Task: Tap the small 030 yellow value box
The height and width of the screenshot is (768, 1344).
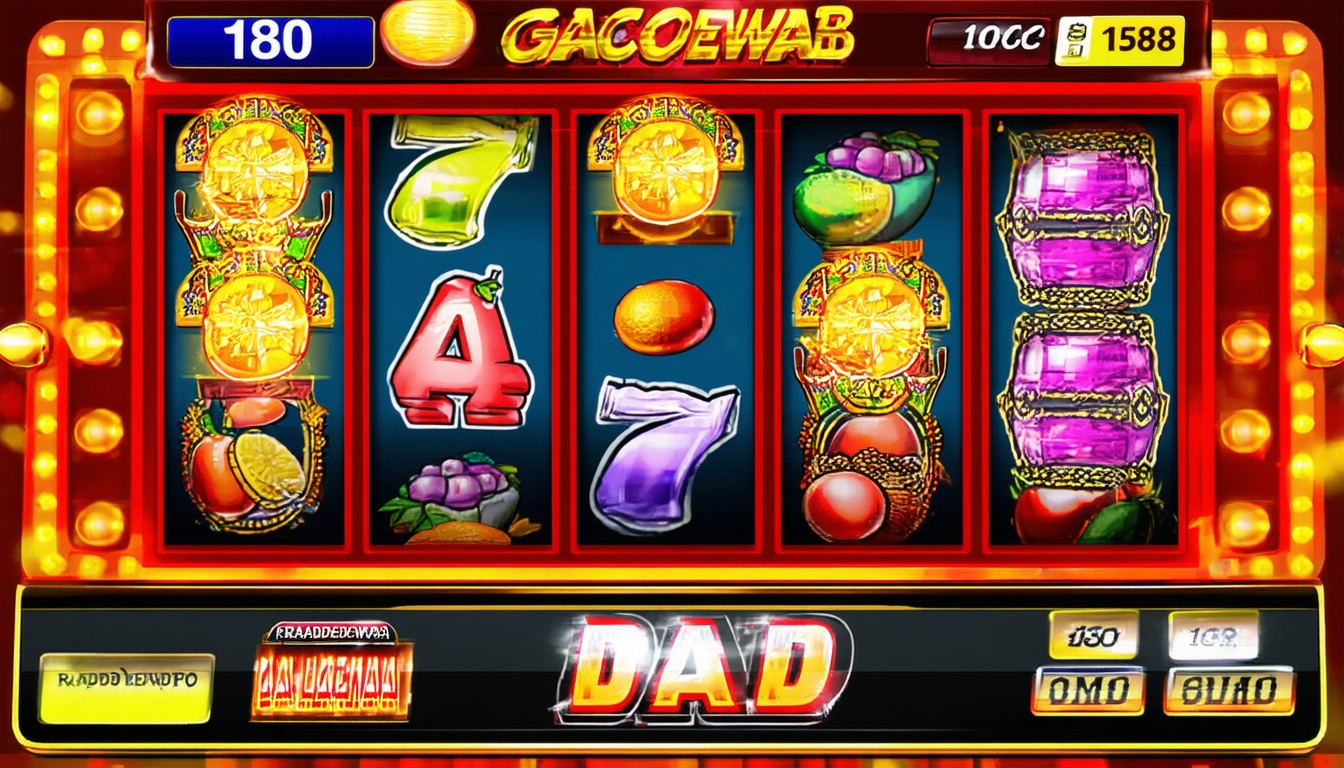Action: click(x=1093, y=635)
